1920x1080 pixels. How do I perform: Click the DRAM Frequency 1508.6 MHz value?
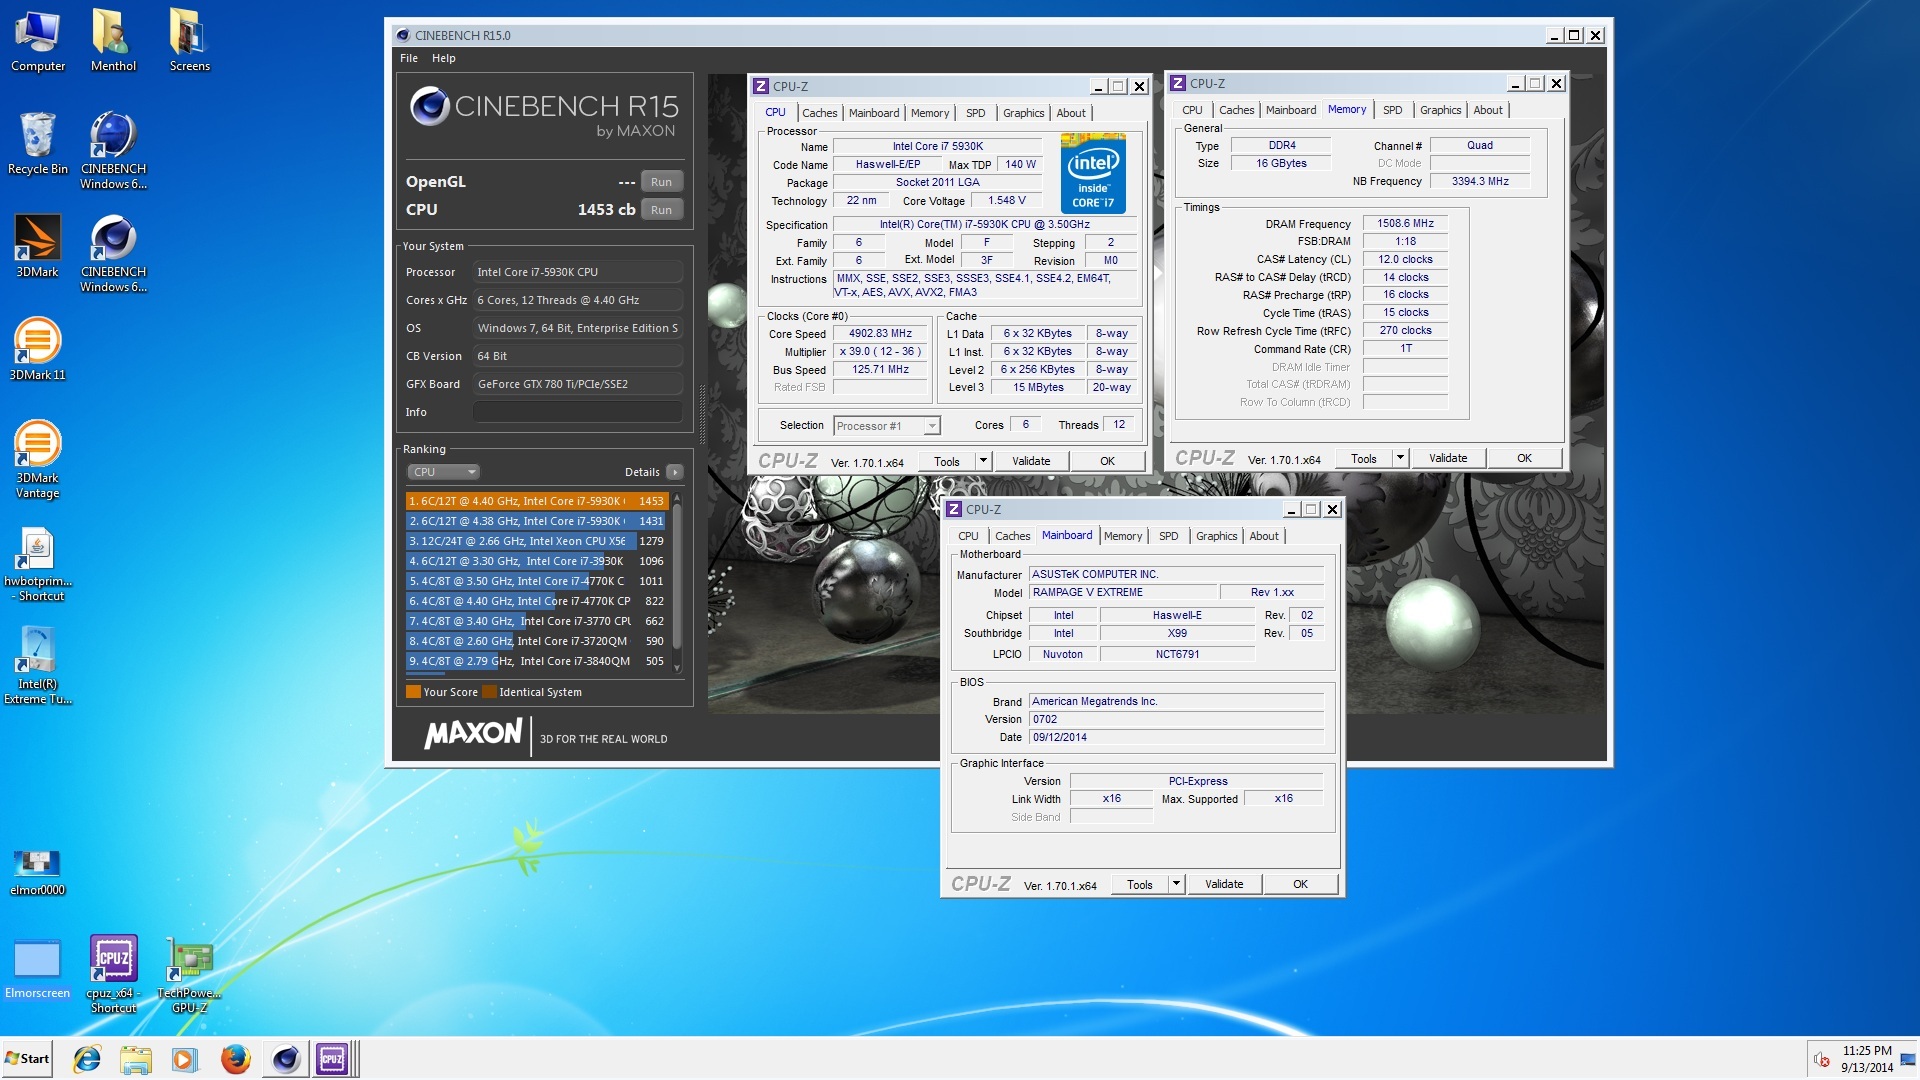1405,224
